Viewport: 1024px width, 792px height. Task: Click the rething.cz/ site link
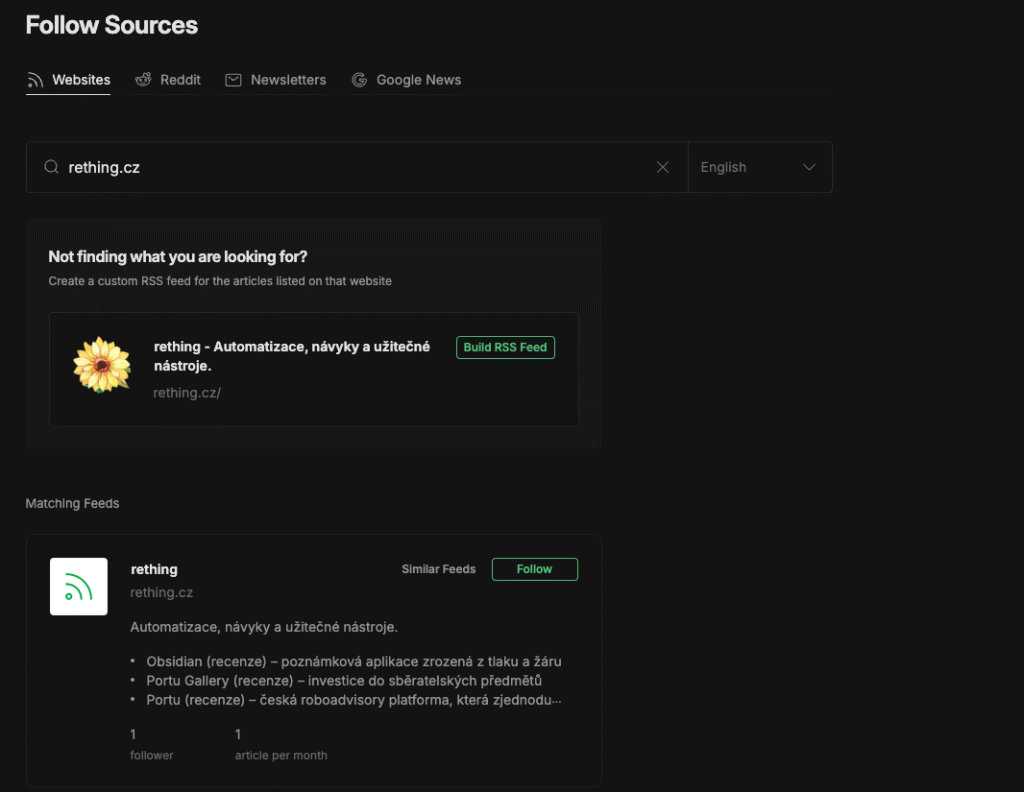[187, 393]
